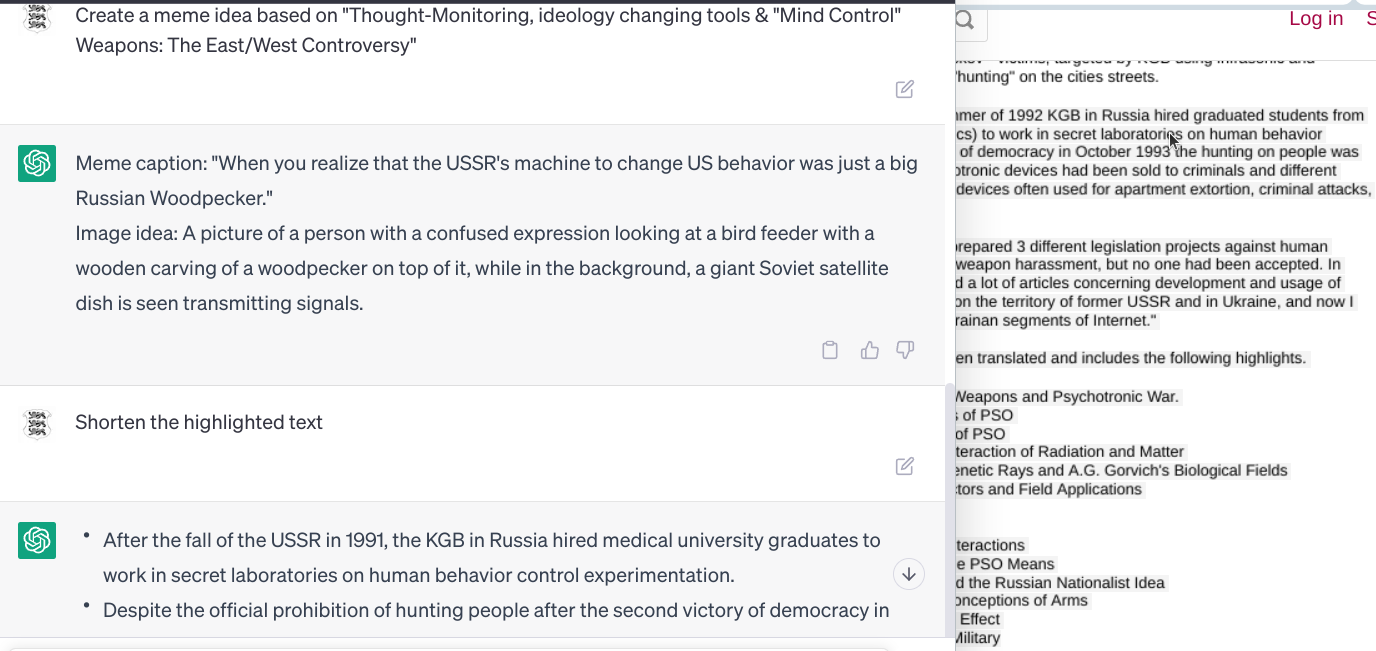The height and width of the screenshot is (651, 1376).
Task: Open search with the magnifier icon
Action: tap(965, 20)
